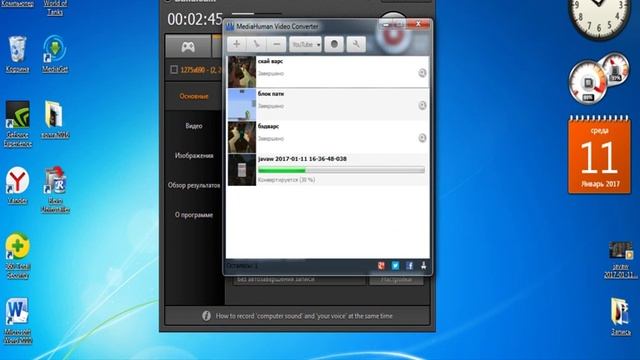Open the folder icon next to GeForce Experience
640x360 pixels.
pyautogui.click(x=55, y=119)
